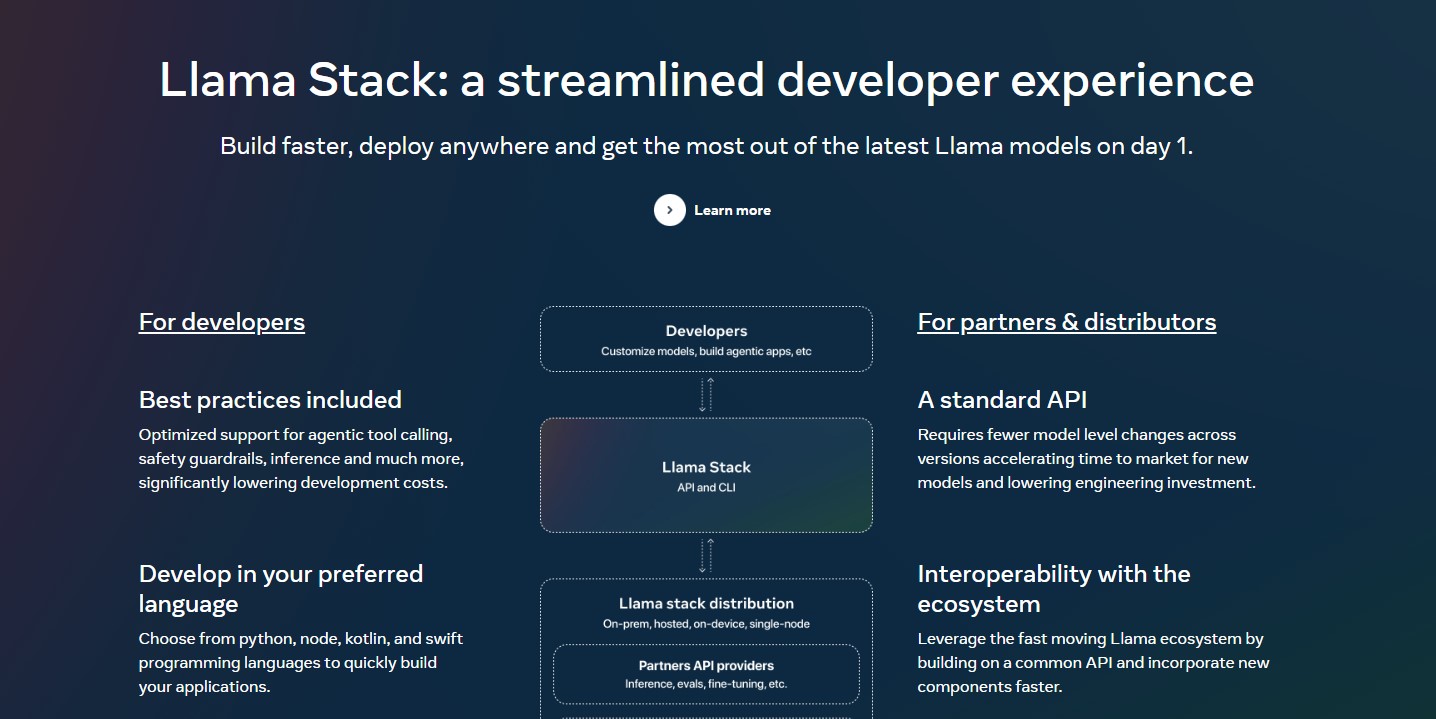
Task: Click the 'Develop in your preferred language' heading
Action: pyautogui.click(x=281, y=589)
